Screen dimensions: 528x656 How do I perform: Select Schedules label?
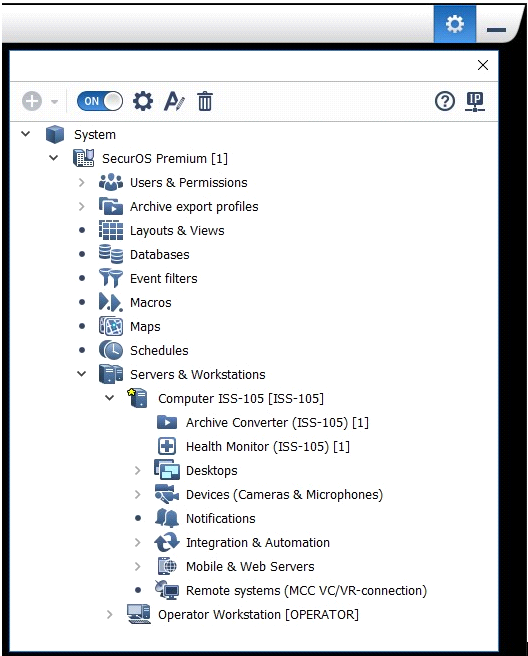click(x=159, y=350)
